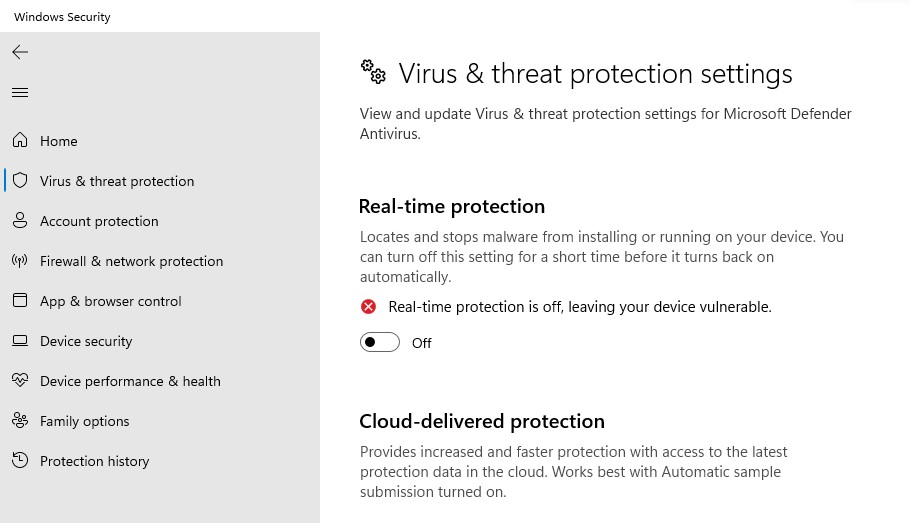This screenshot has height=523, width=909.
Task: Go to Firewall & network protection
Action: [x=131, y=261]
